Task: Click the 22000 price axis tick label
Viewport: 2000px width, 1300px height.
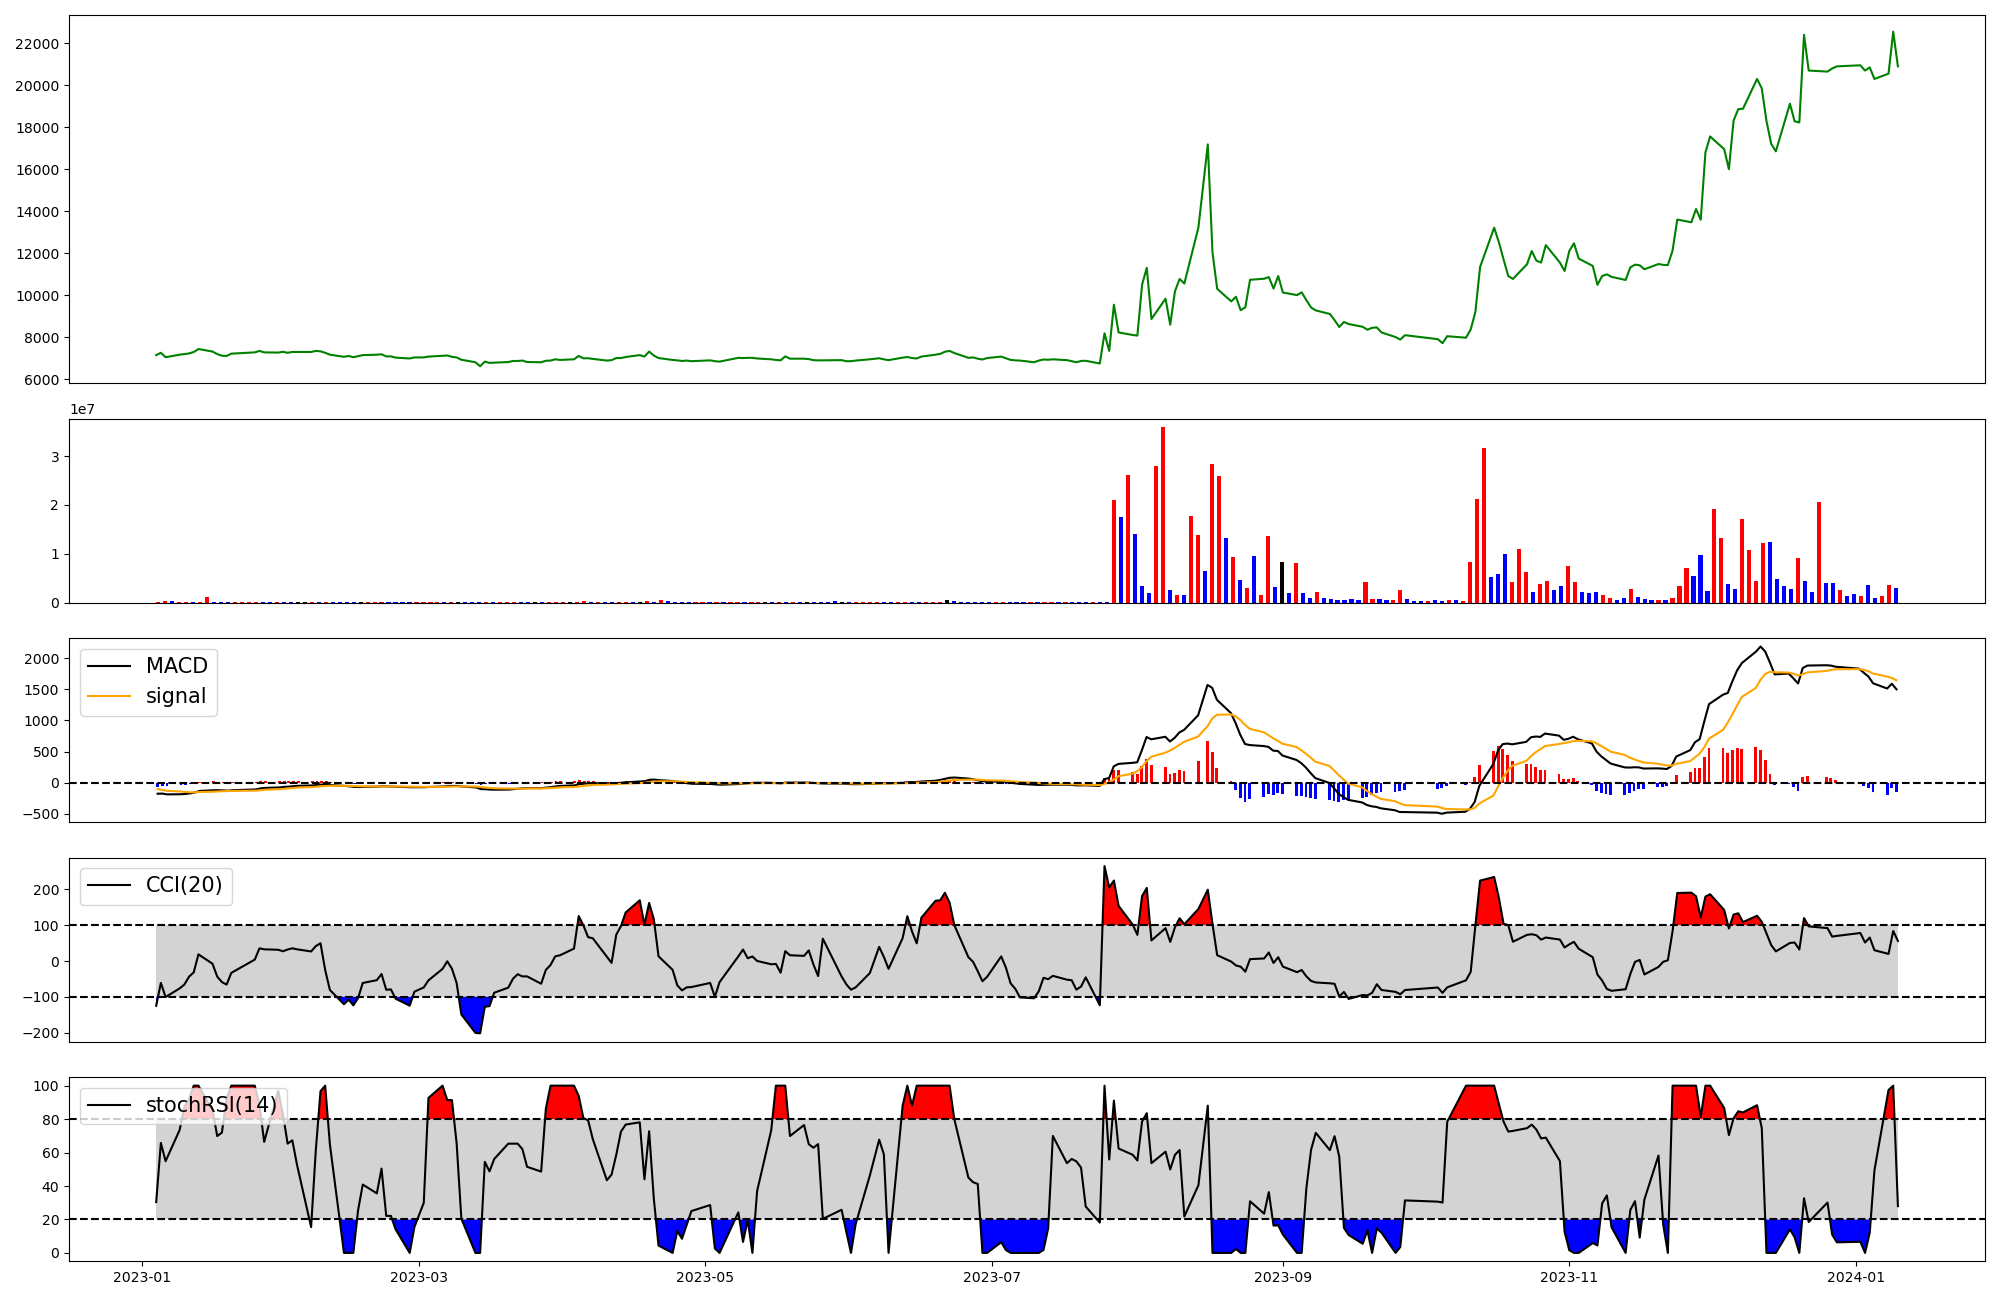Action: [x=37, y=44]
